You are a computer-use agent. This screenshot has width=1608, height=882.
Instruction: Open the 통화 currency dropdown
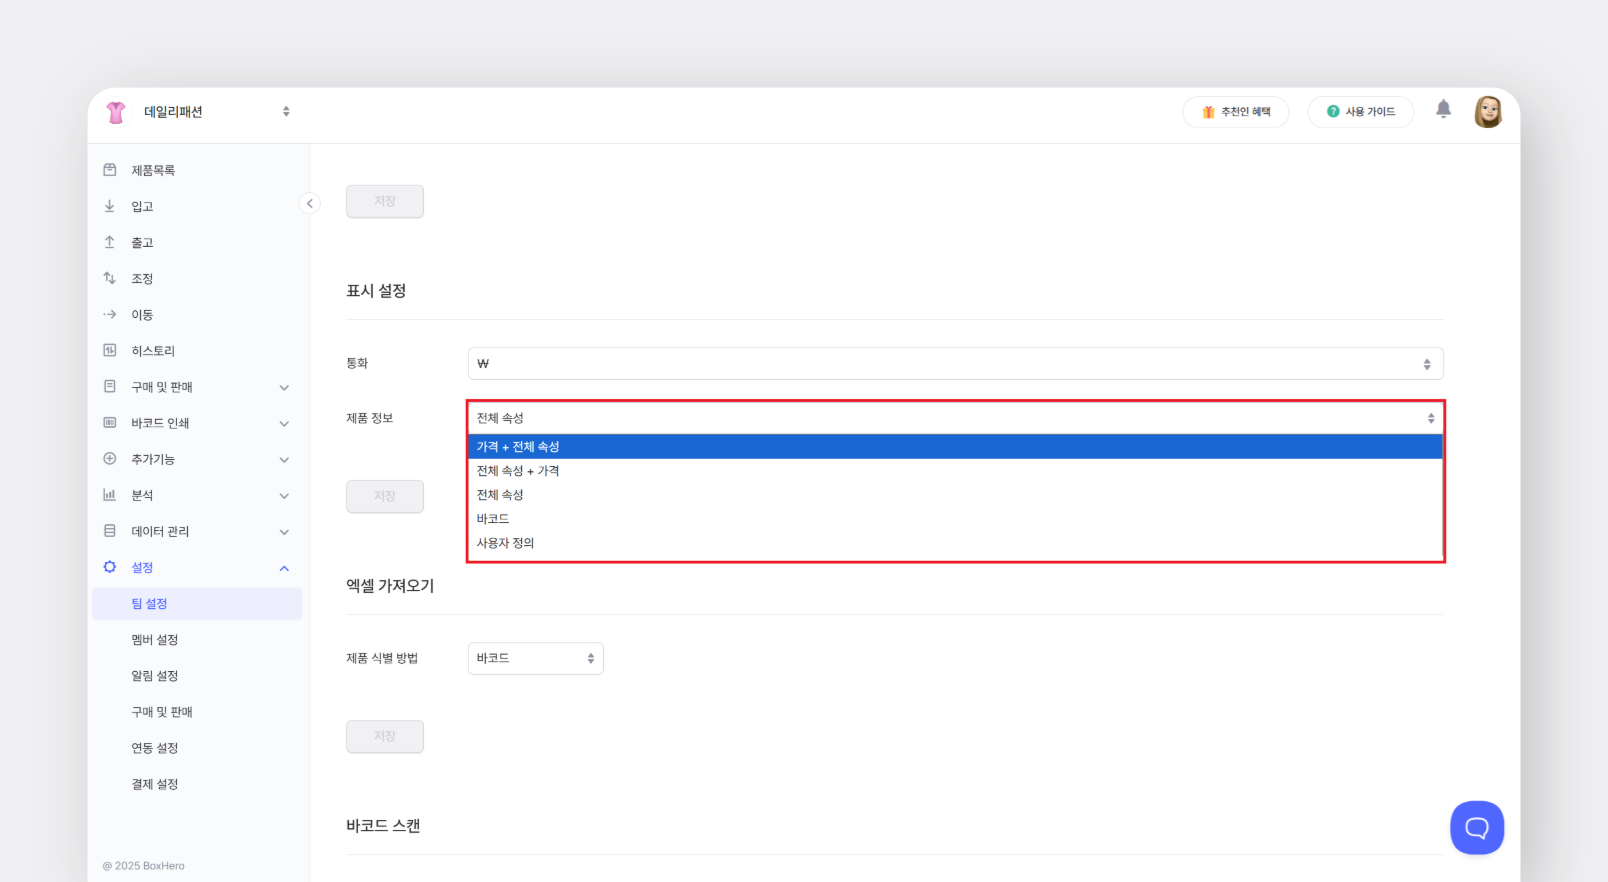tap(955, 364)
